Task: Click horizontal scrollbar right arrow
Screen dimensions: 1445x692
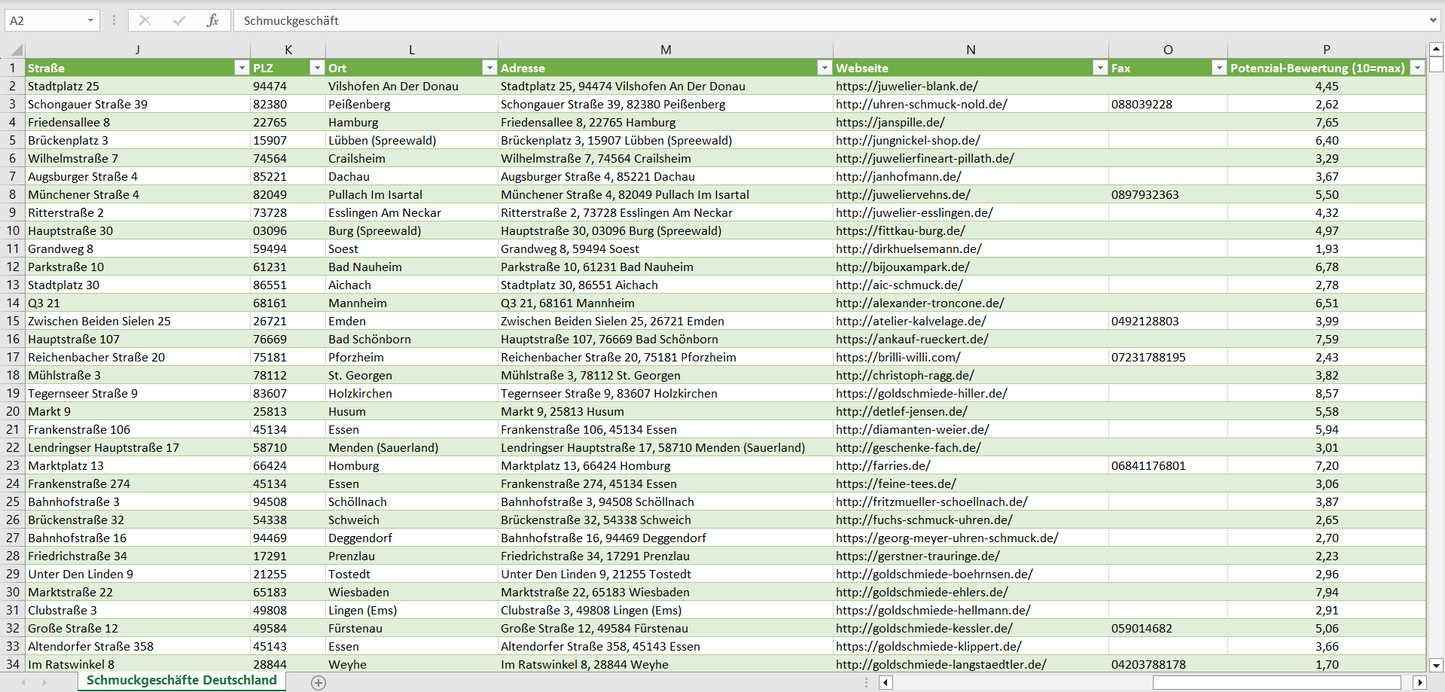Action: click(1419, 682)
